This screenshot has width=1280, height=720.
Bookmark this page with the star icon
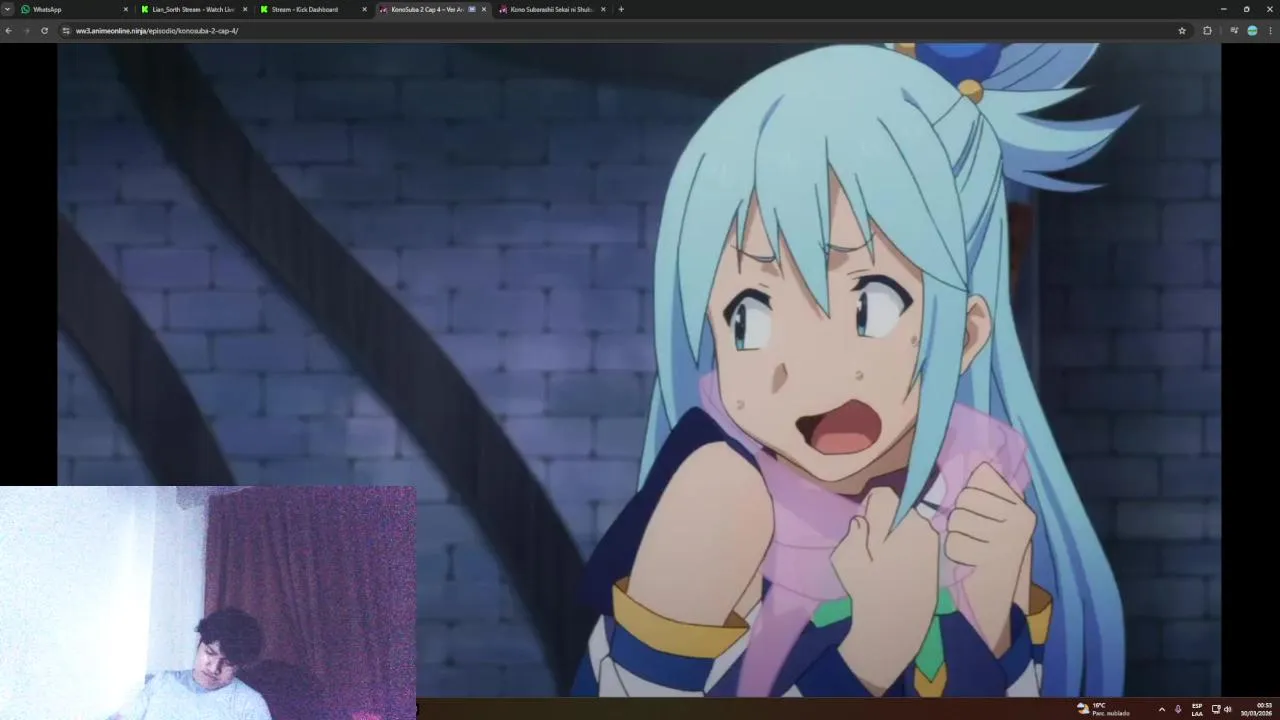(1182, 31)
